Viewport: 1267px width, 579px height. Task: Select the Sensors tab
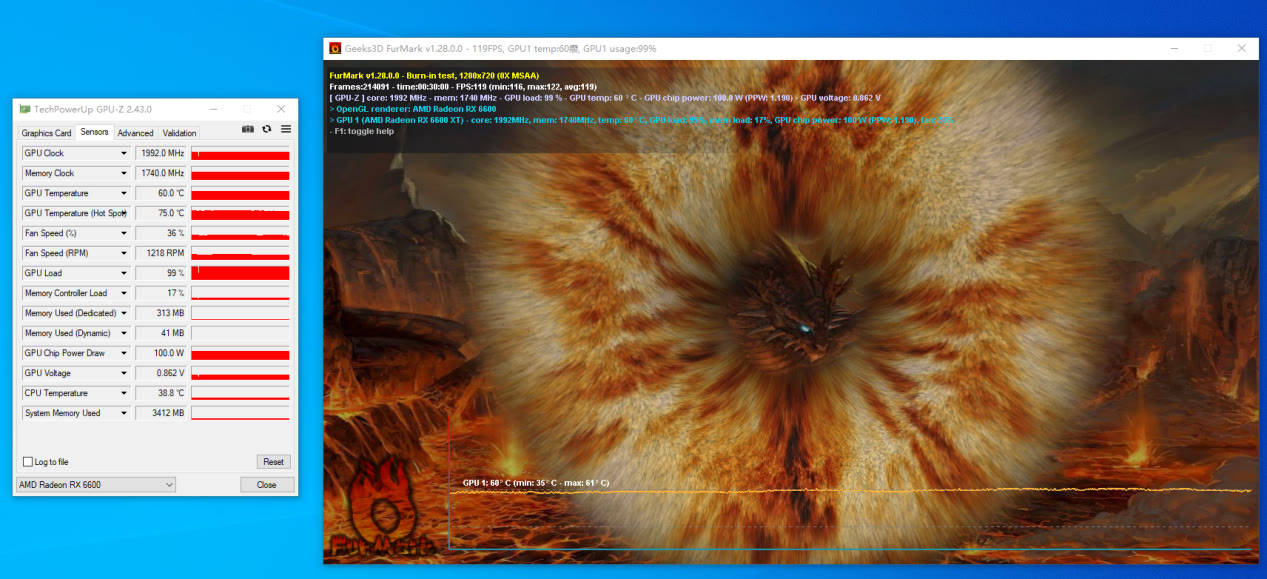tap(94, 132)
